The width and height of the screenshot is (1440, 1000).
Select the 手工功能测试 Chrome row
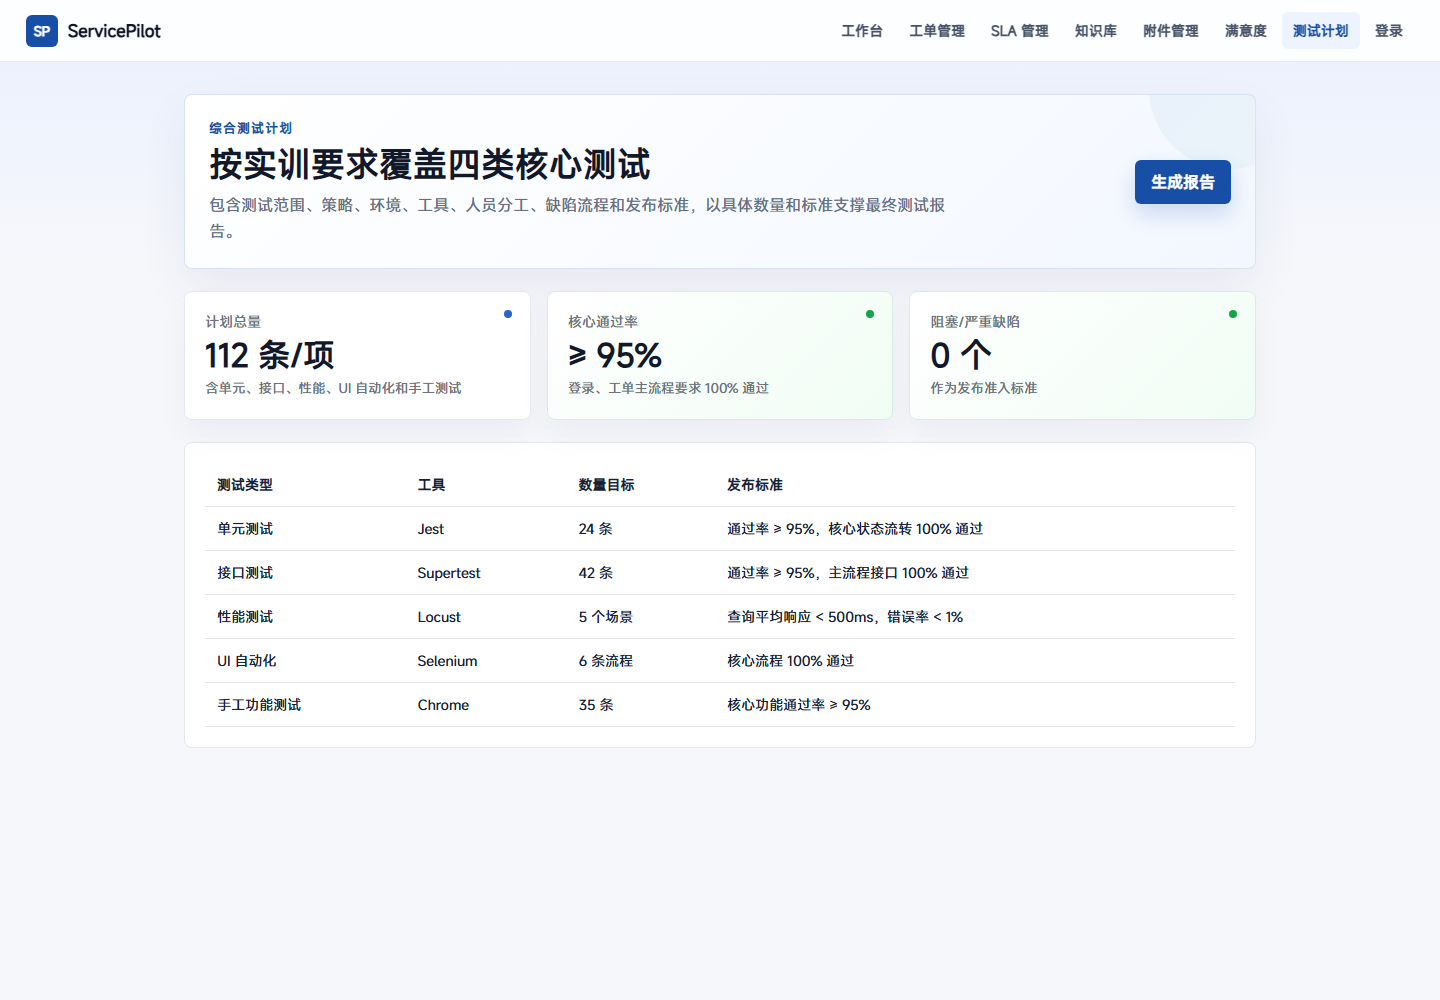(x=720, y=705)
